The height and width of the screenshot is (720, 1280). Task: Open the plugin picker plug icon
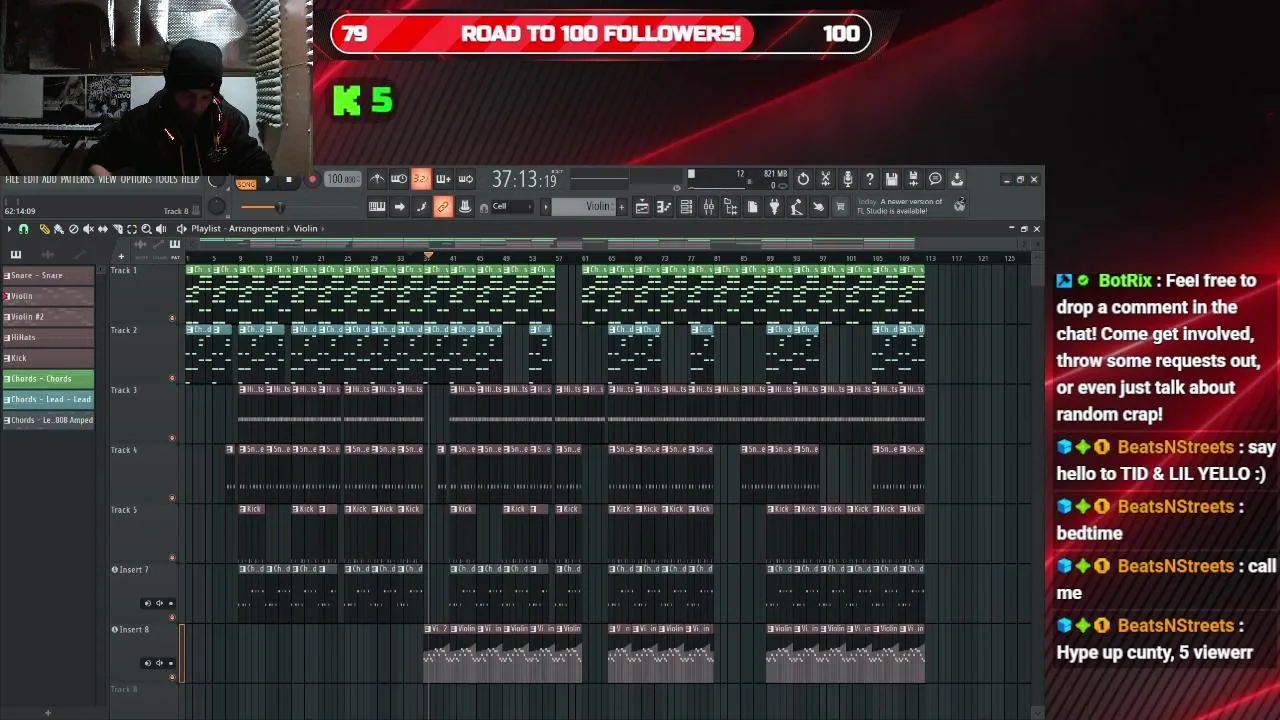pyautogui.click(x=774, y=207)
